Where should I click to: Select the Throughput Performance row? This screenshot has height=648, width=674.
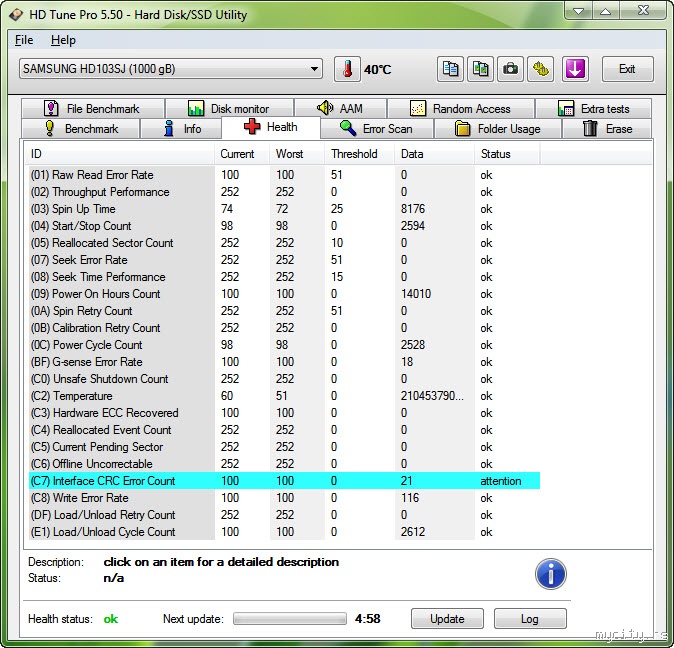click(x=285, y=192)
